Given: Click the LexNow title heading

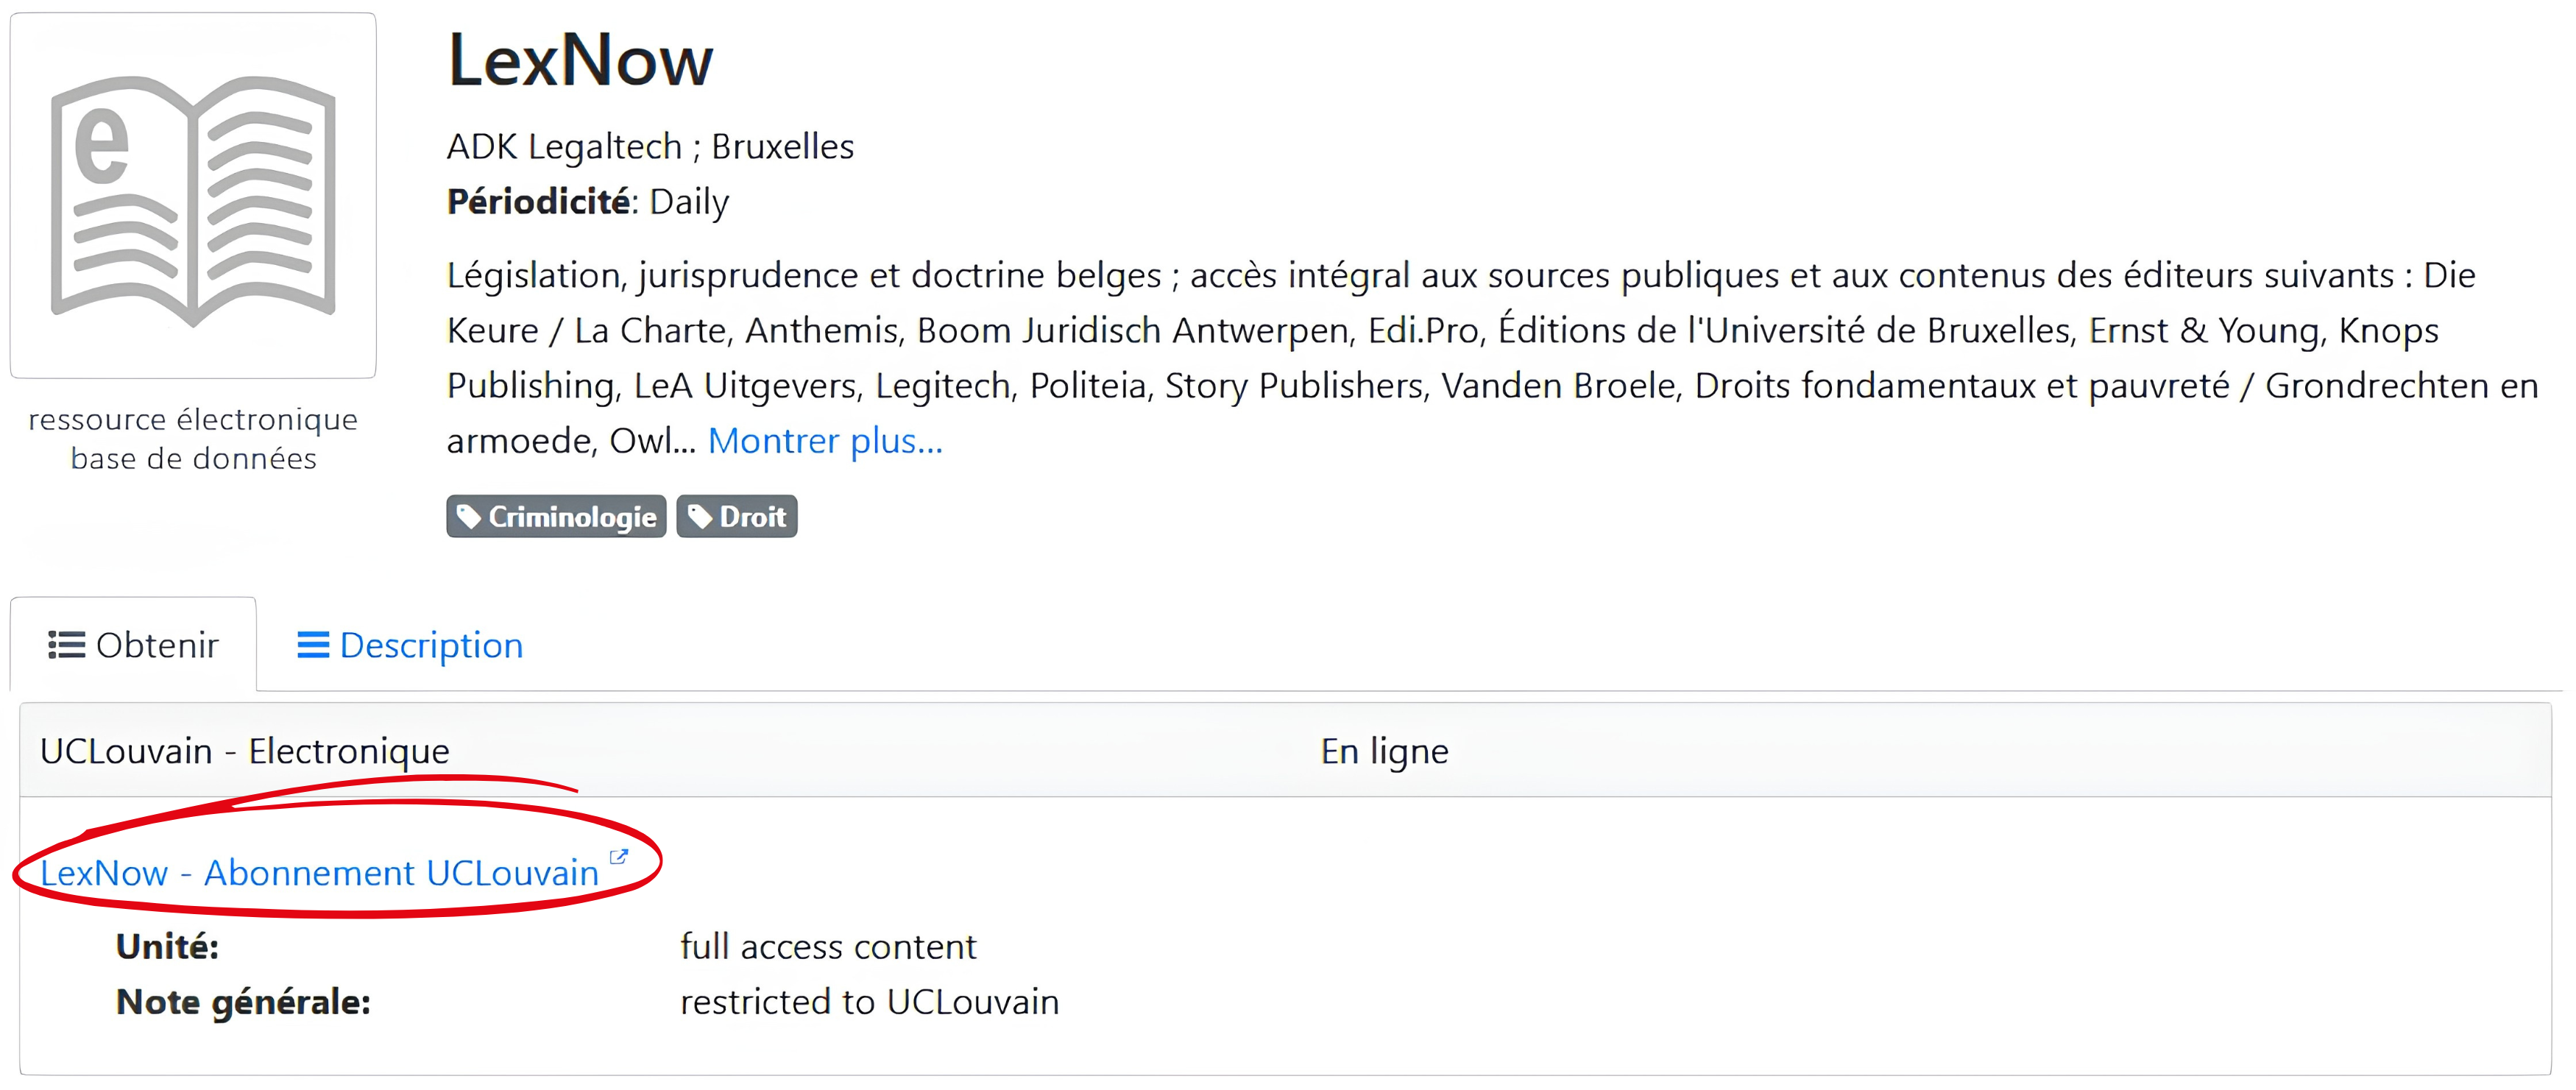Looking at the screenshot, I should click(x=580, y=60).
